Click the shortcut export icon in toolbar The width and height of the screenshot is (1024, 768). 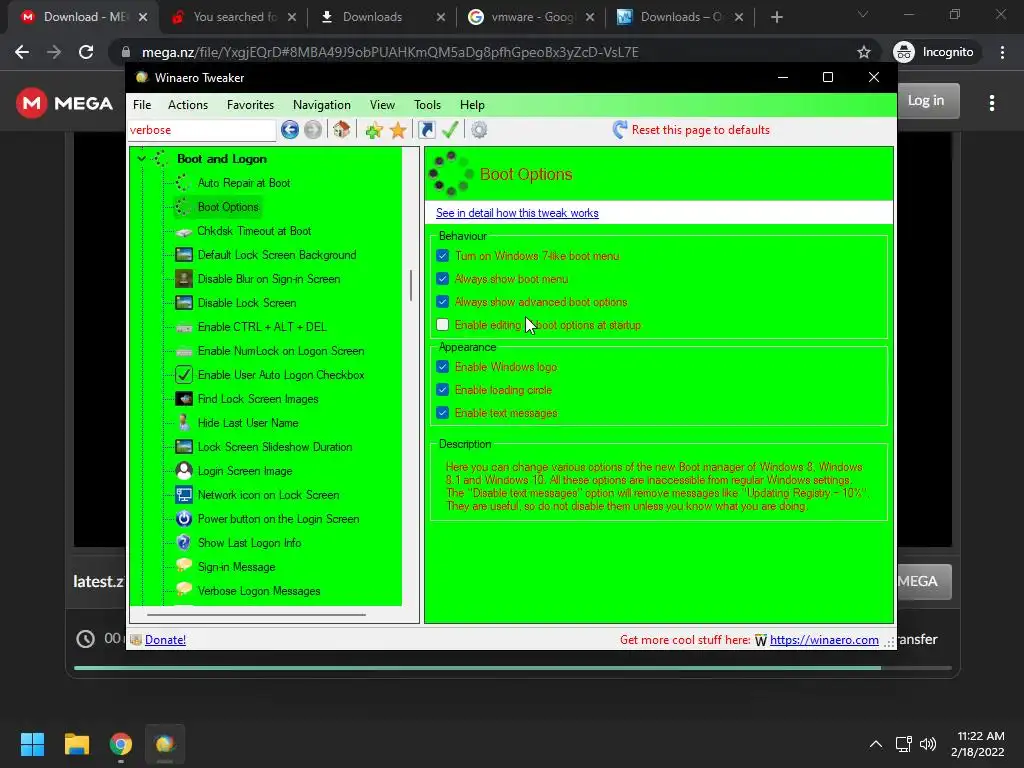(426, 130)
